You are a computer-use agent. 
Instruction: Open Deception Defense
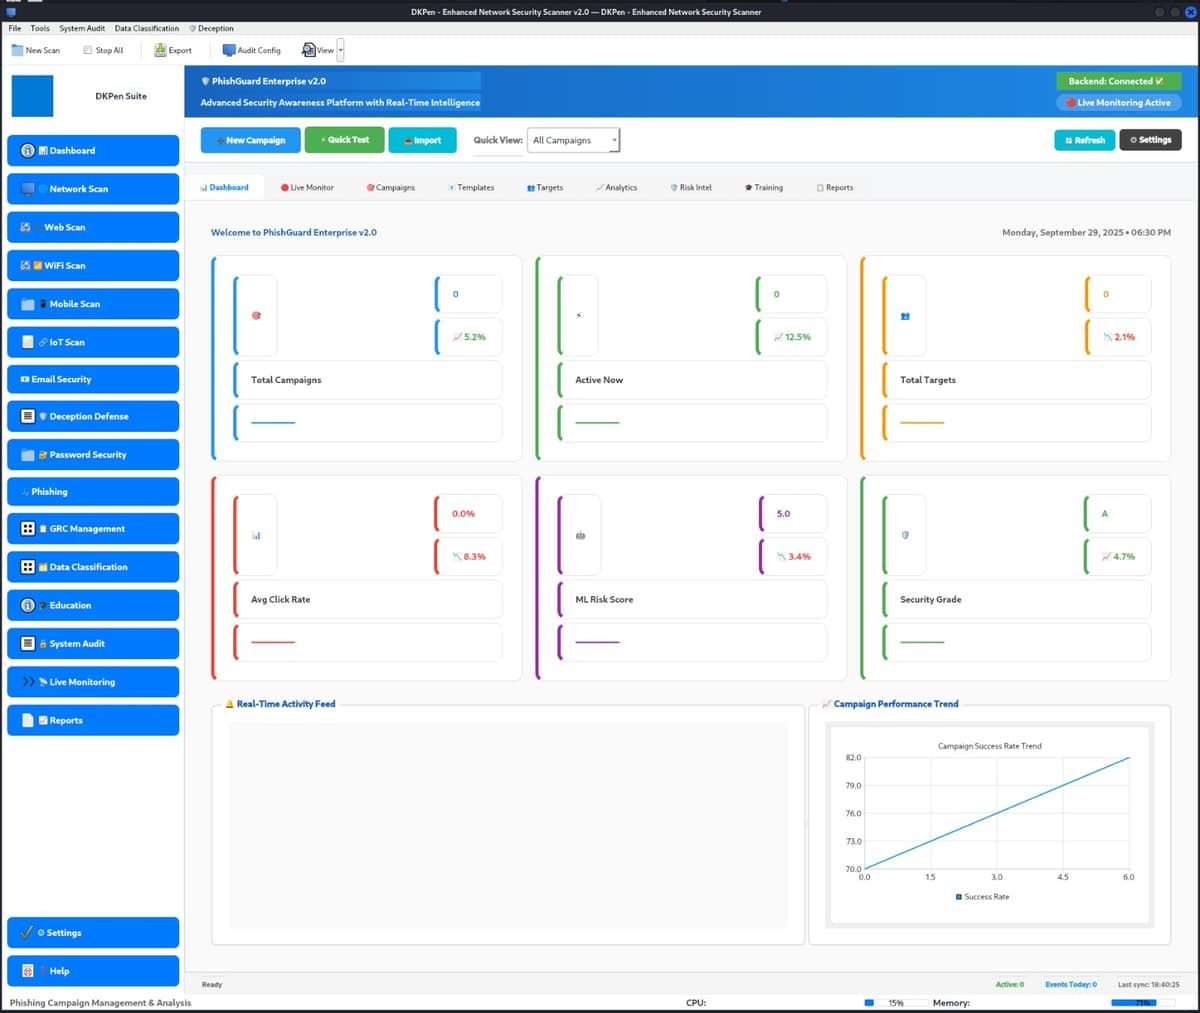(93, 415)
